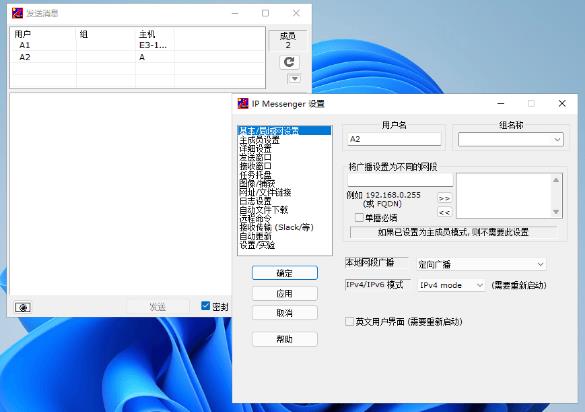
Task: Click the broadcast address list box
Action: click(x=504, y=196)
